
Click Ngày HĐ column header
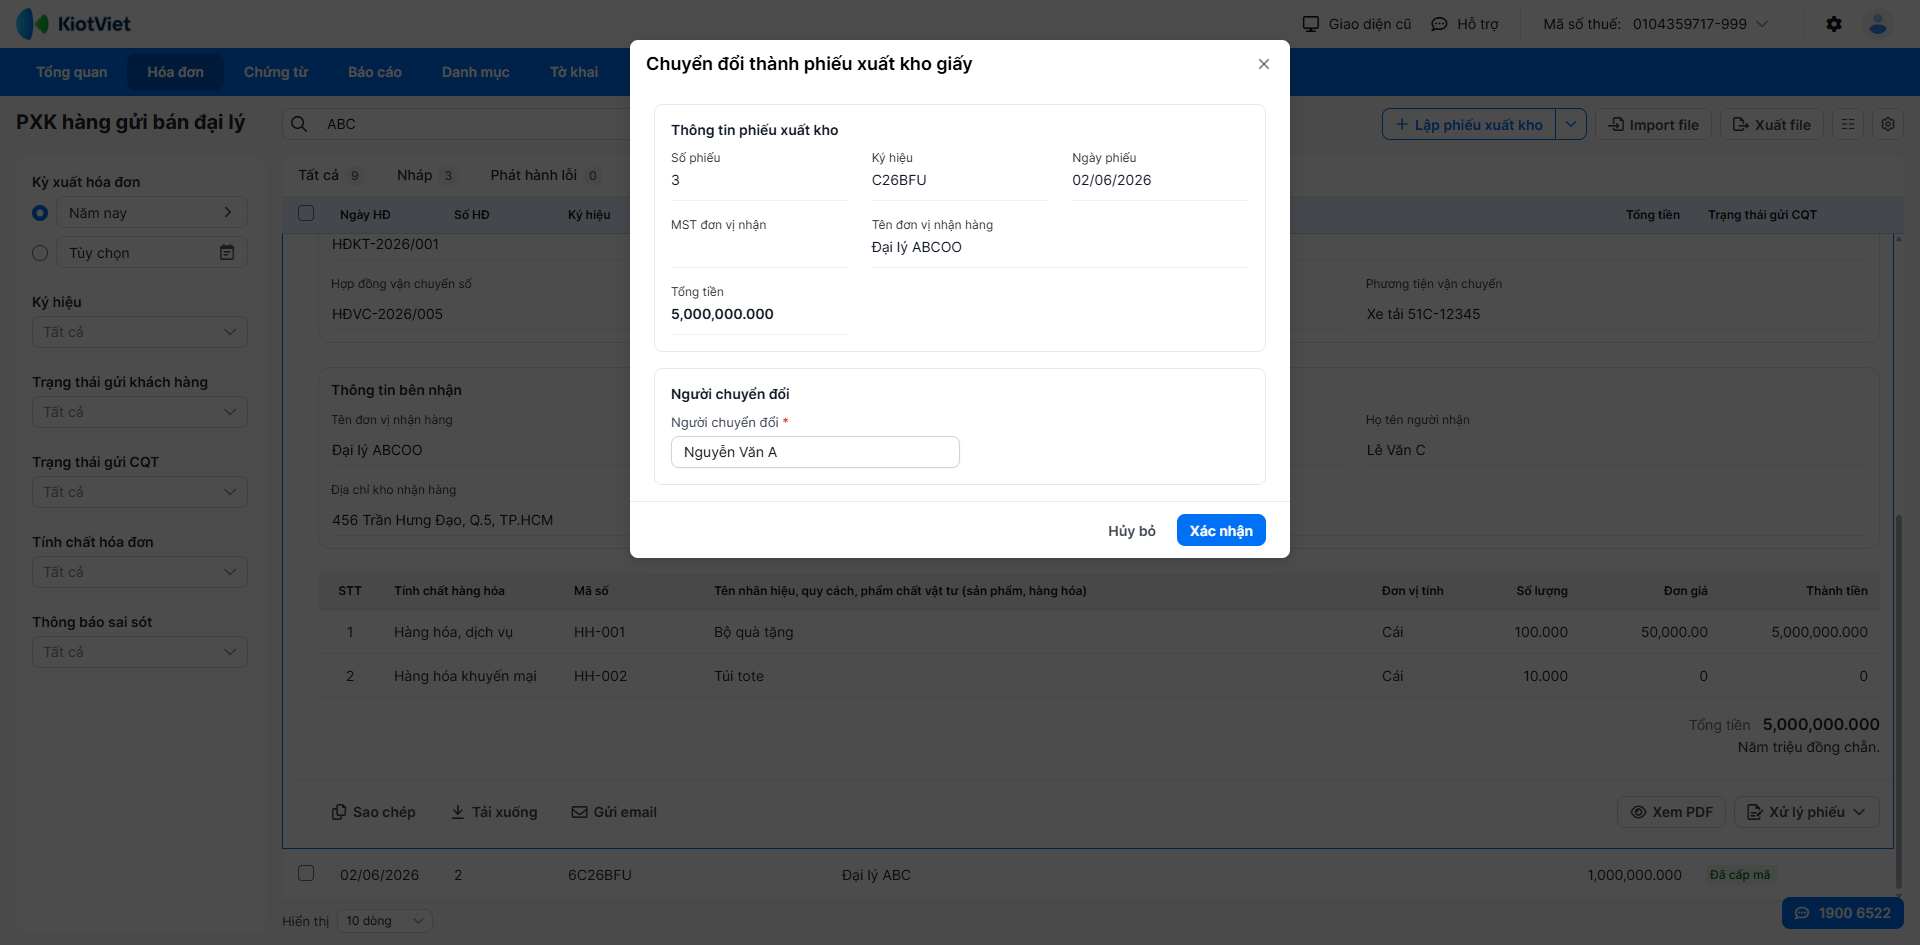coord(365,215)
